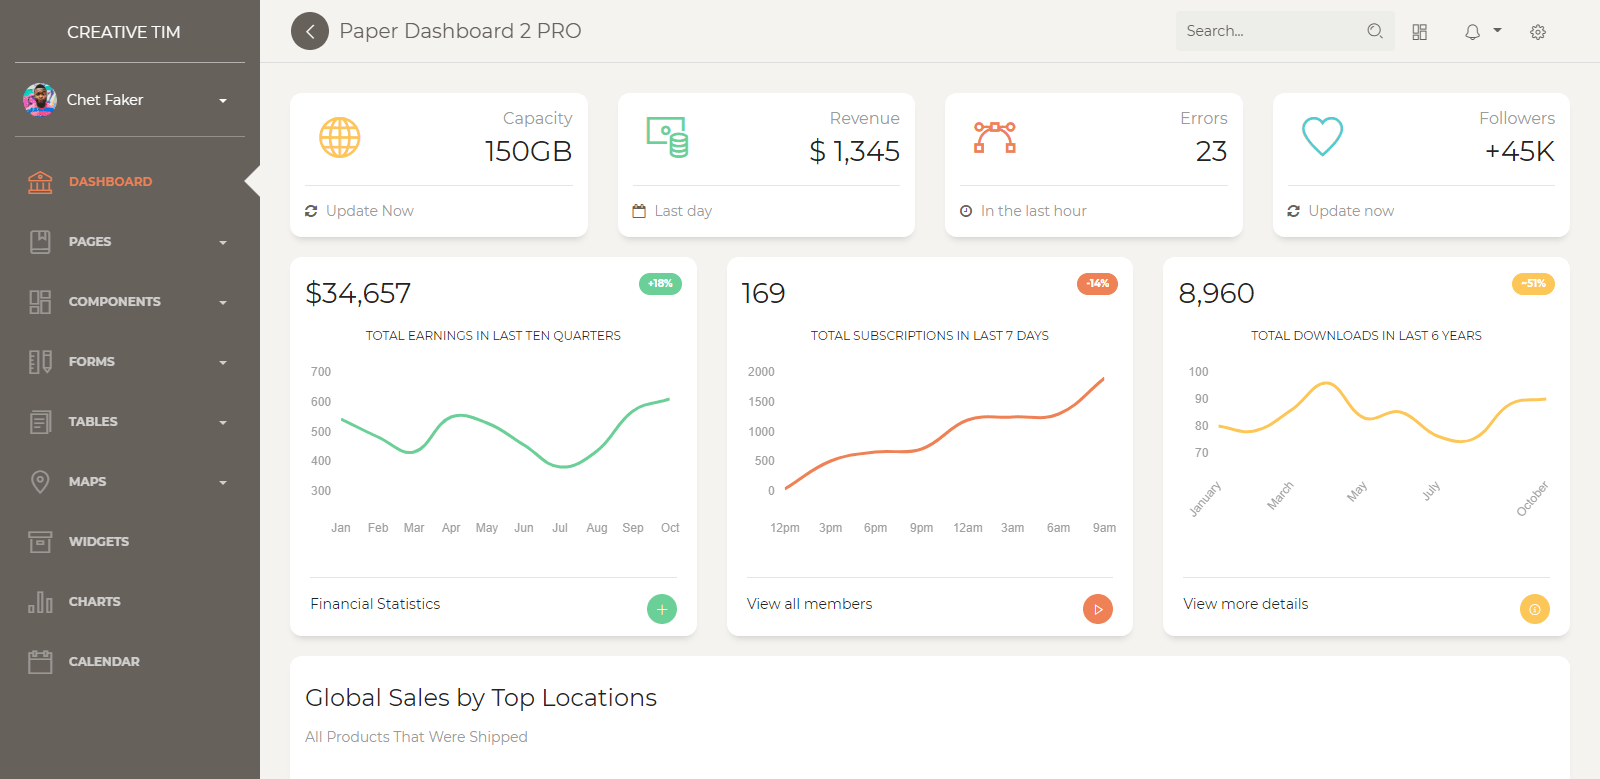Expand the Pages menu caret

click(x=223, y=242)
